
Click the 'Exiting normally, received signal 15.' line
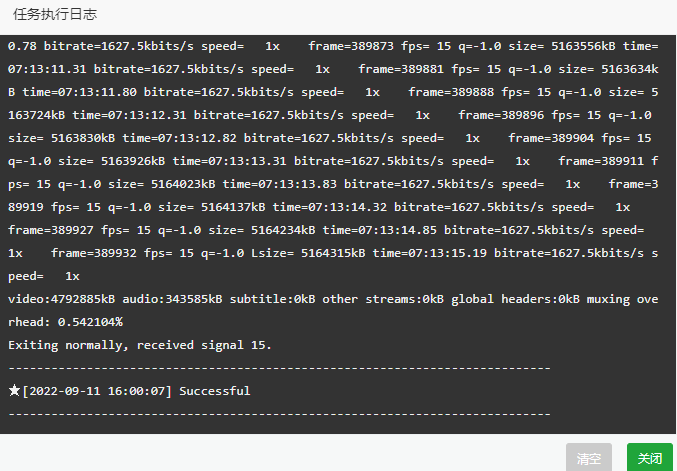(x=139, y=345)
